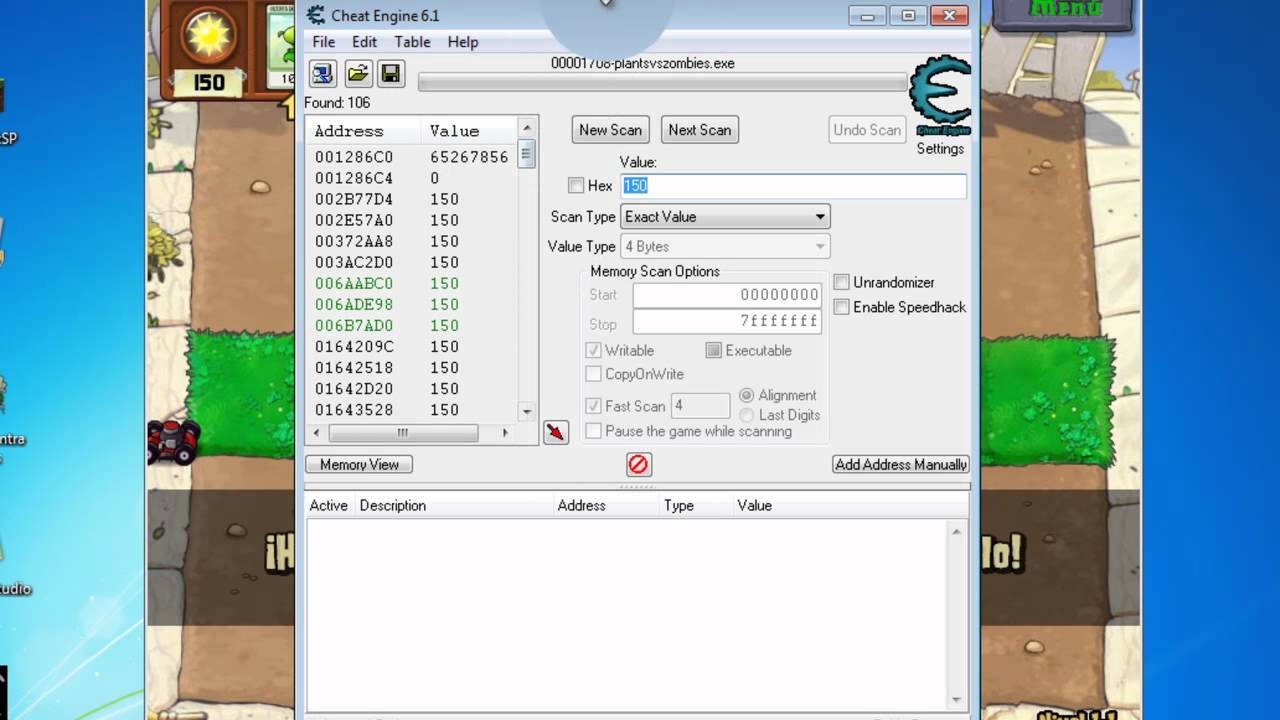Open the File menu
1280x720 pixels.
click(323, 42)
